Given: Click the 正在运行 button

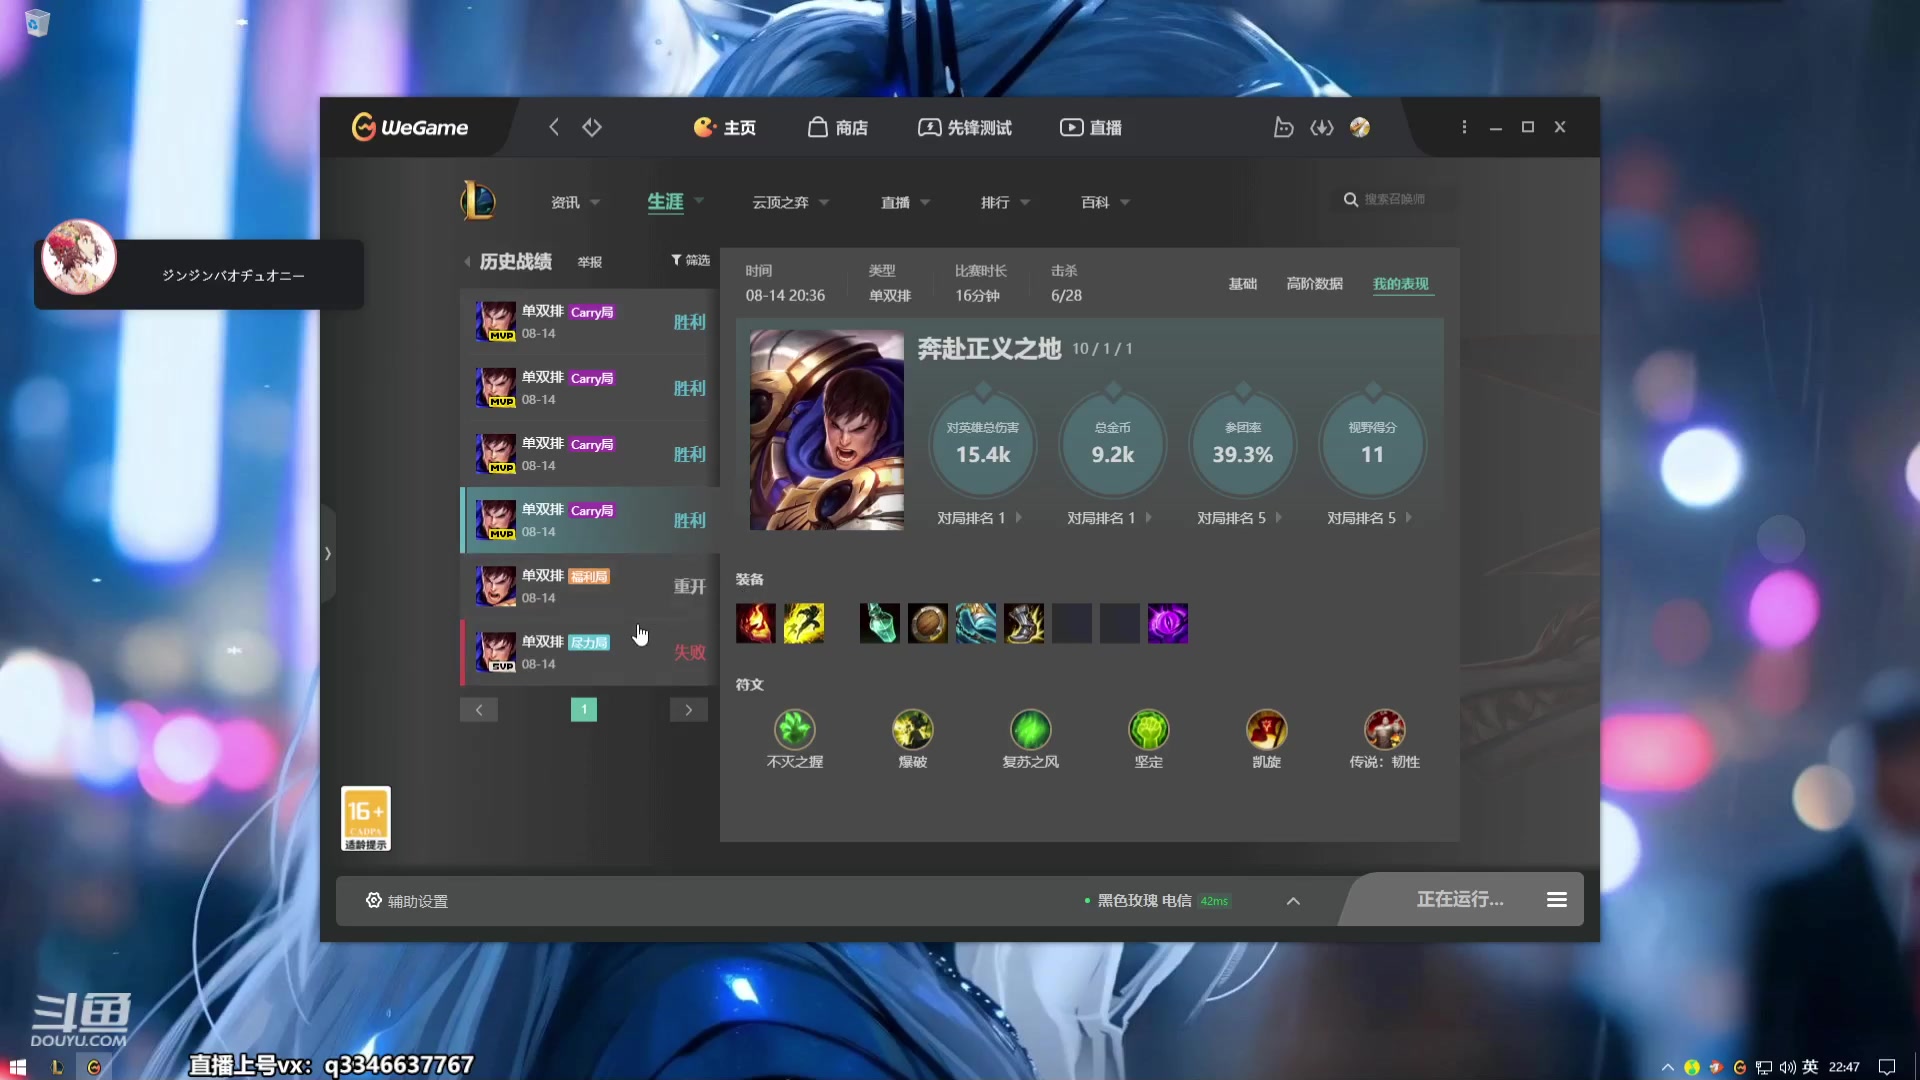Looking at the screenshot, I should click(1460, 900).
